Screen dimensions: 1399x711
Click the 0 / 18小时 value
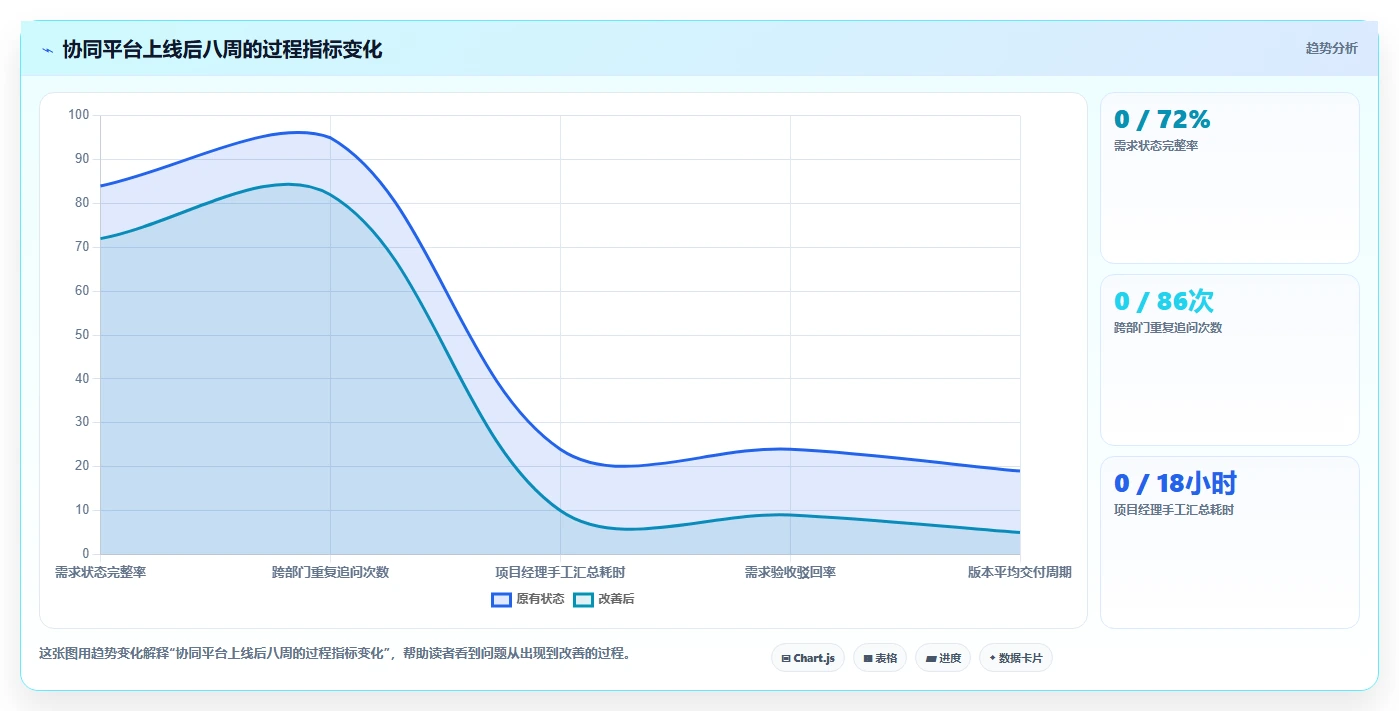pyautogui.click(x=1175, y=484)
